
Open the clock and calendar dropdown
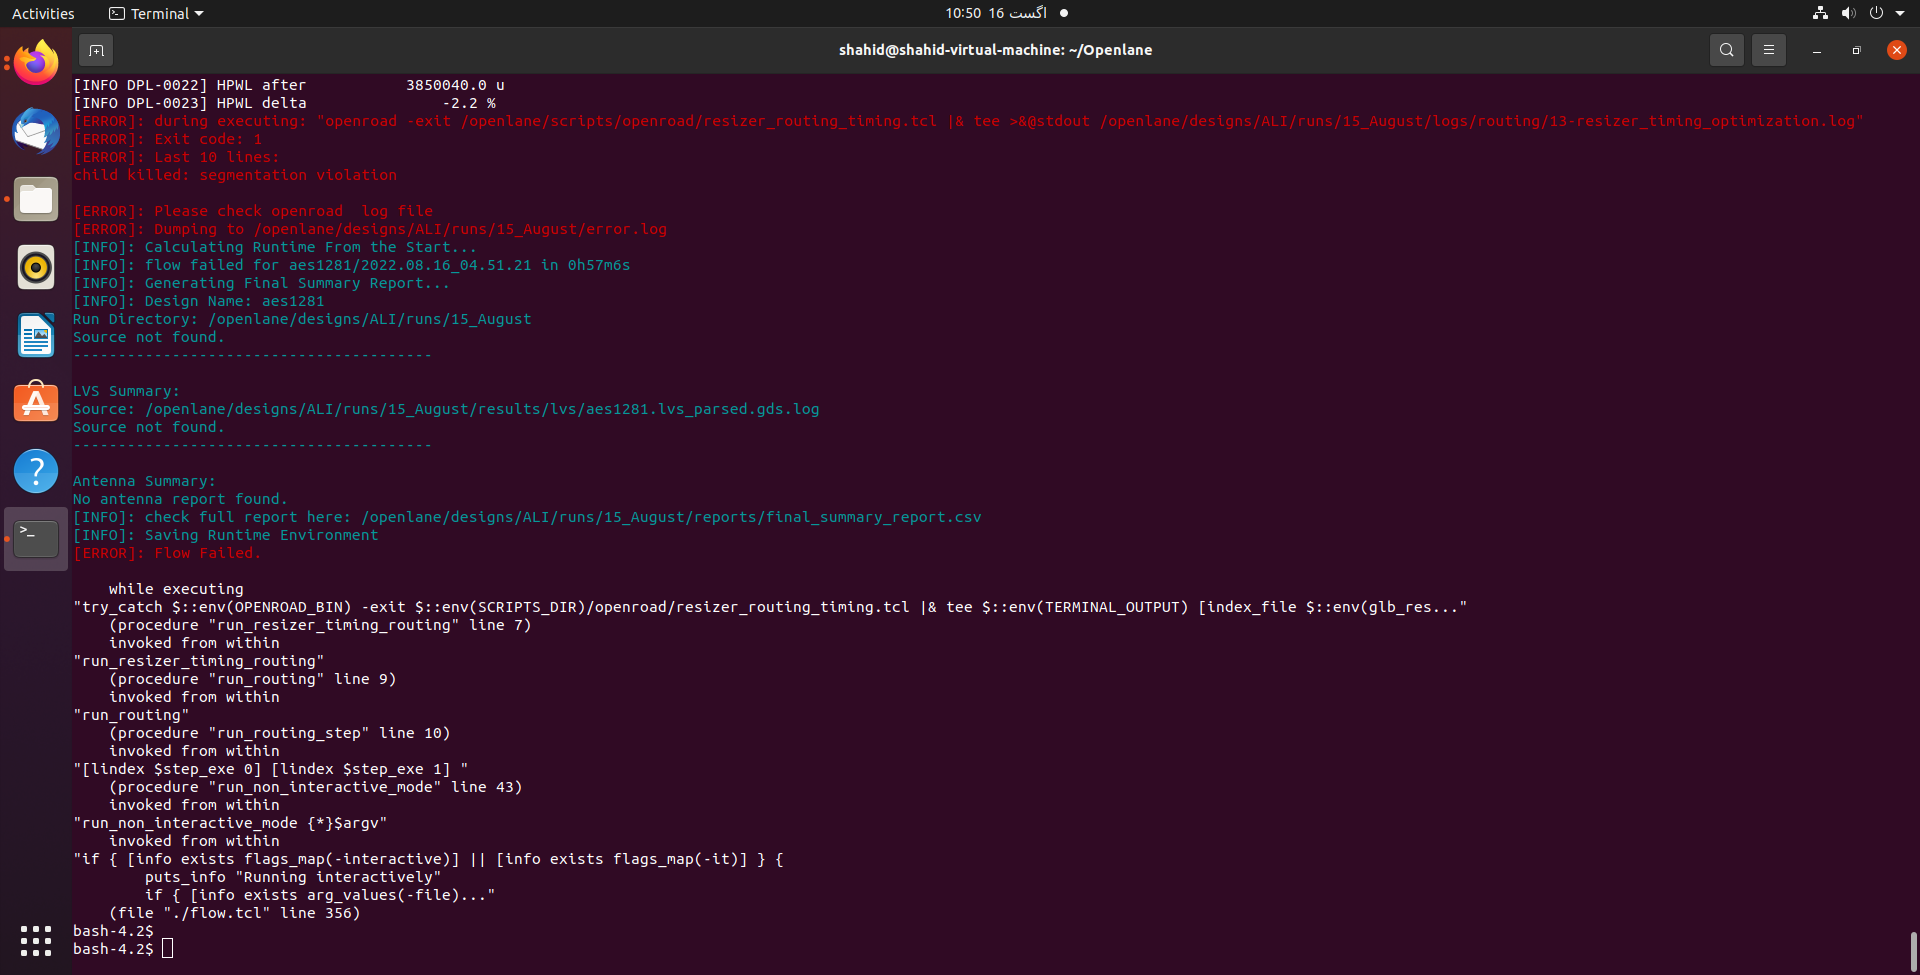point(995,13)
